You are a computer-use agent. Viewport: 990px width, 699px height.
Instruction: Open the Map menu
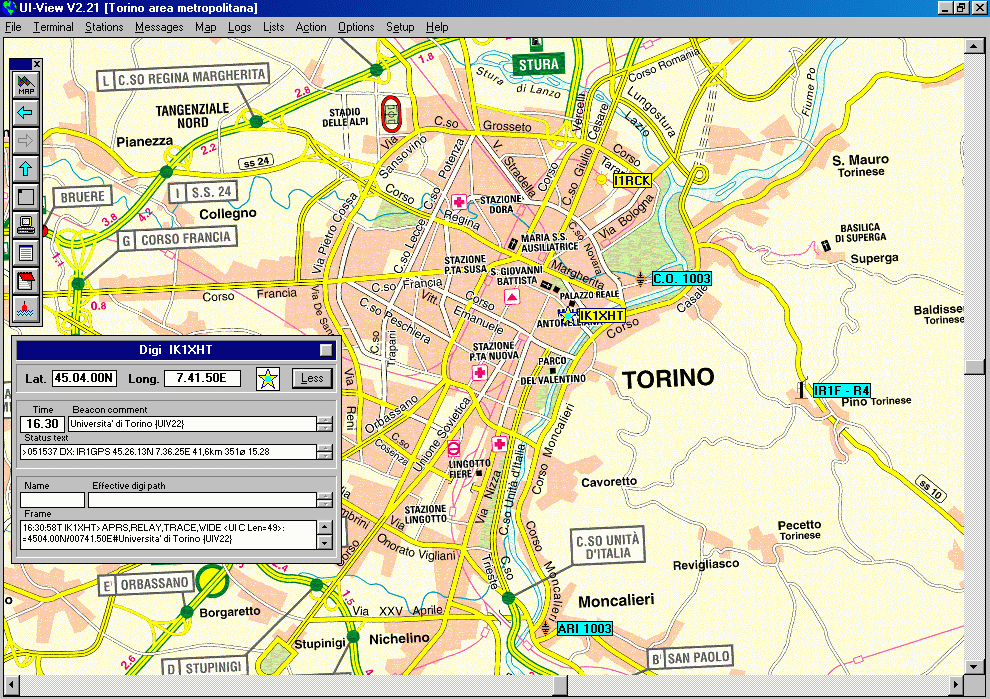(x=206, y=27)
